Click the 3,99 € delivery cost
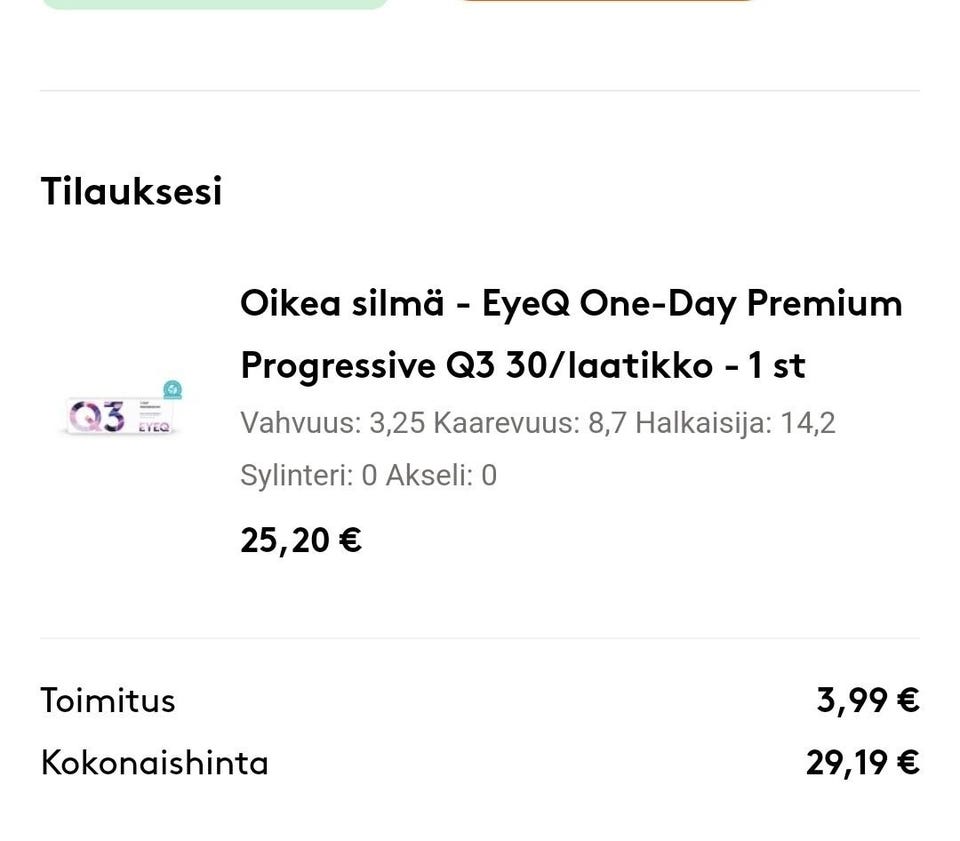The width and height of the screenshot is (960, 841). [x=867, y=700]
